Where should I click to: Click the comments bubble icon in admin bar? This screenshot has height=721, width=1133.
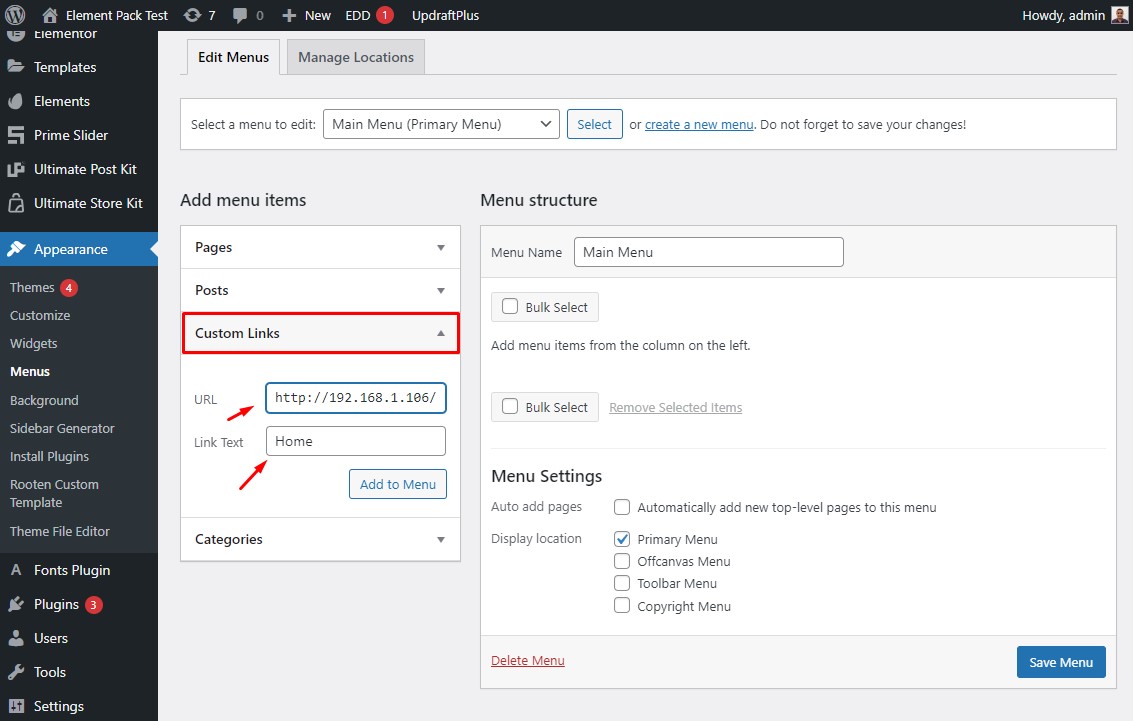pos(239,15)
